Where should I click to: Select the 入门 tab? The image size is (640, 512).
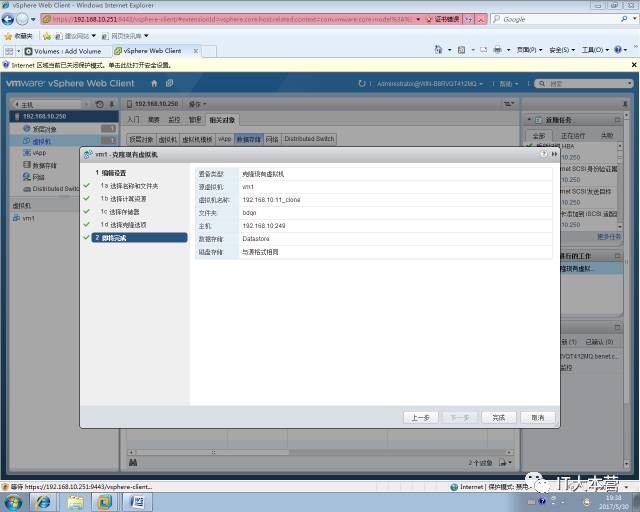tap(133, 120)
